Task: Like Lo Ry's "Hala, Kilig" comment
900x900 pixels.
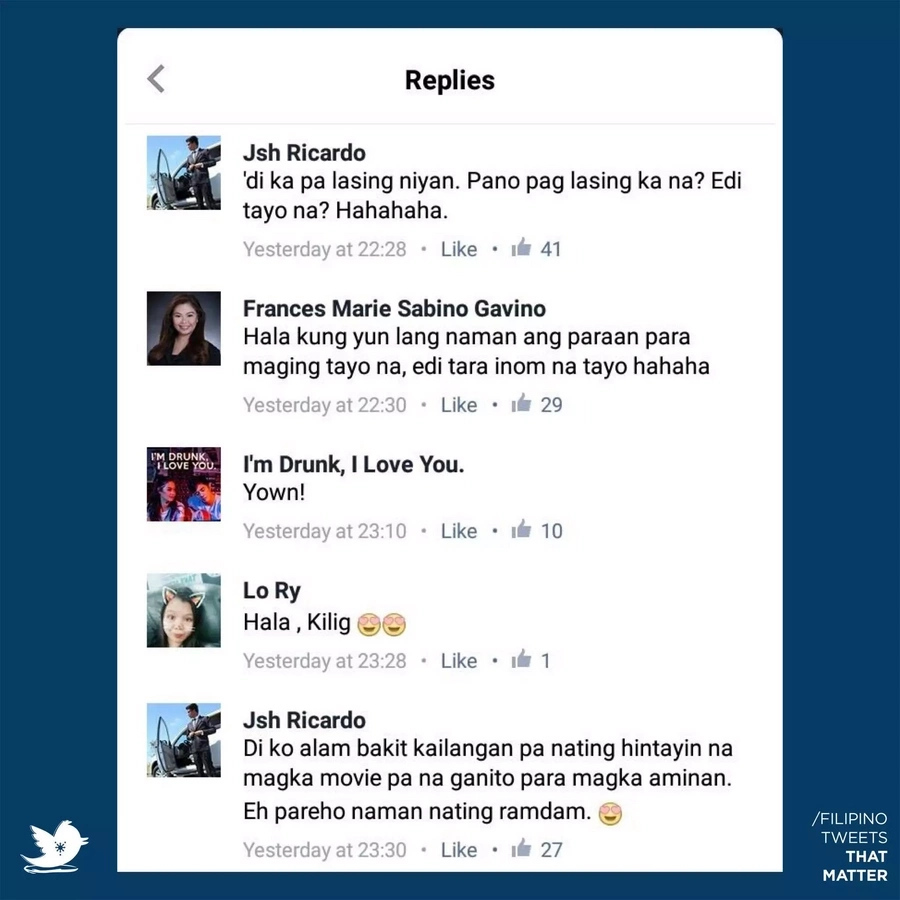Action: tap(459, 661)
